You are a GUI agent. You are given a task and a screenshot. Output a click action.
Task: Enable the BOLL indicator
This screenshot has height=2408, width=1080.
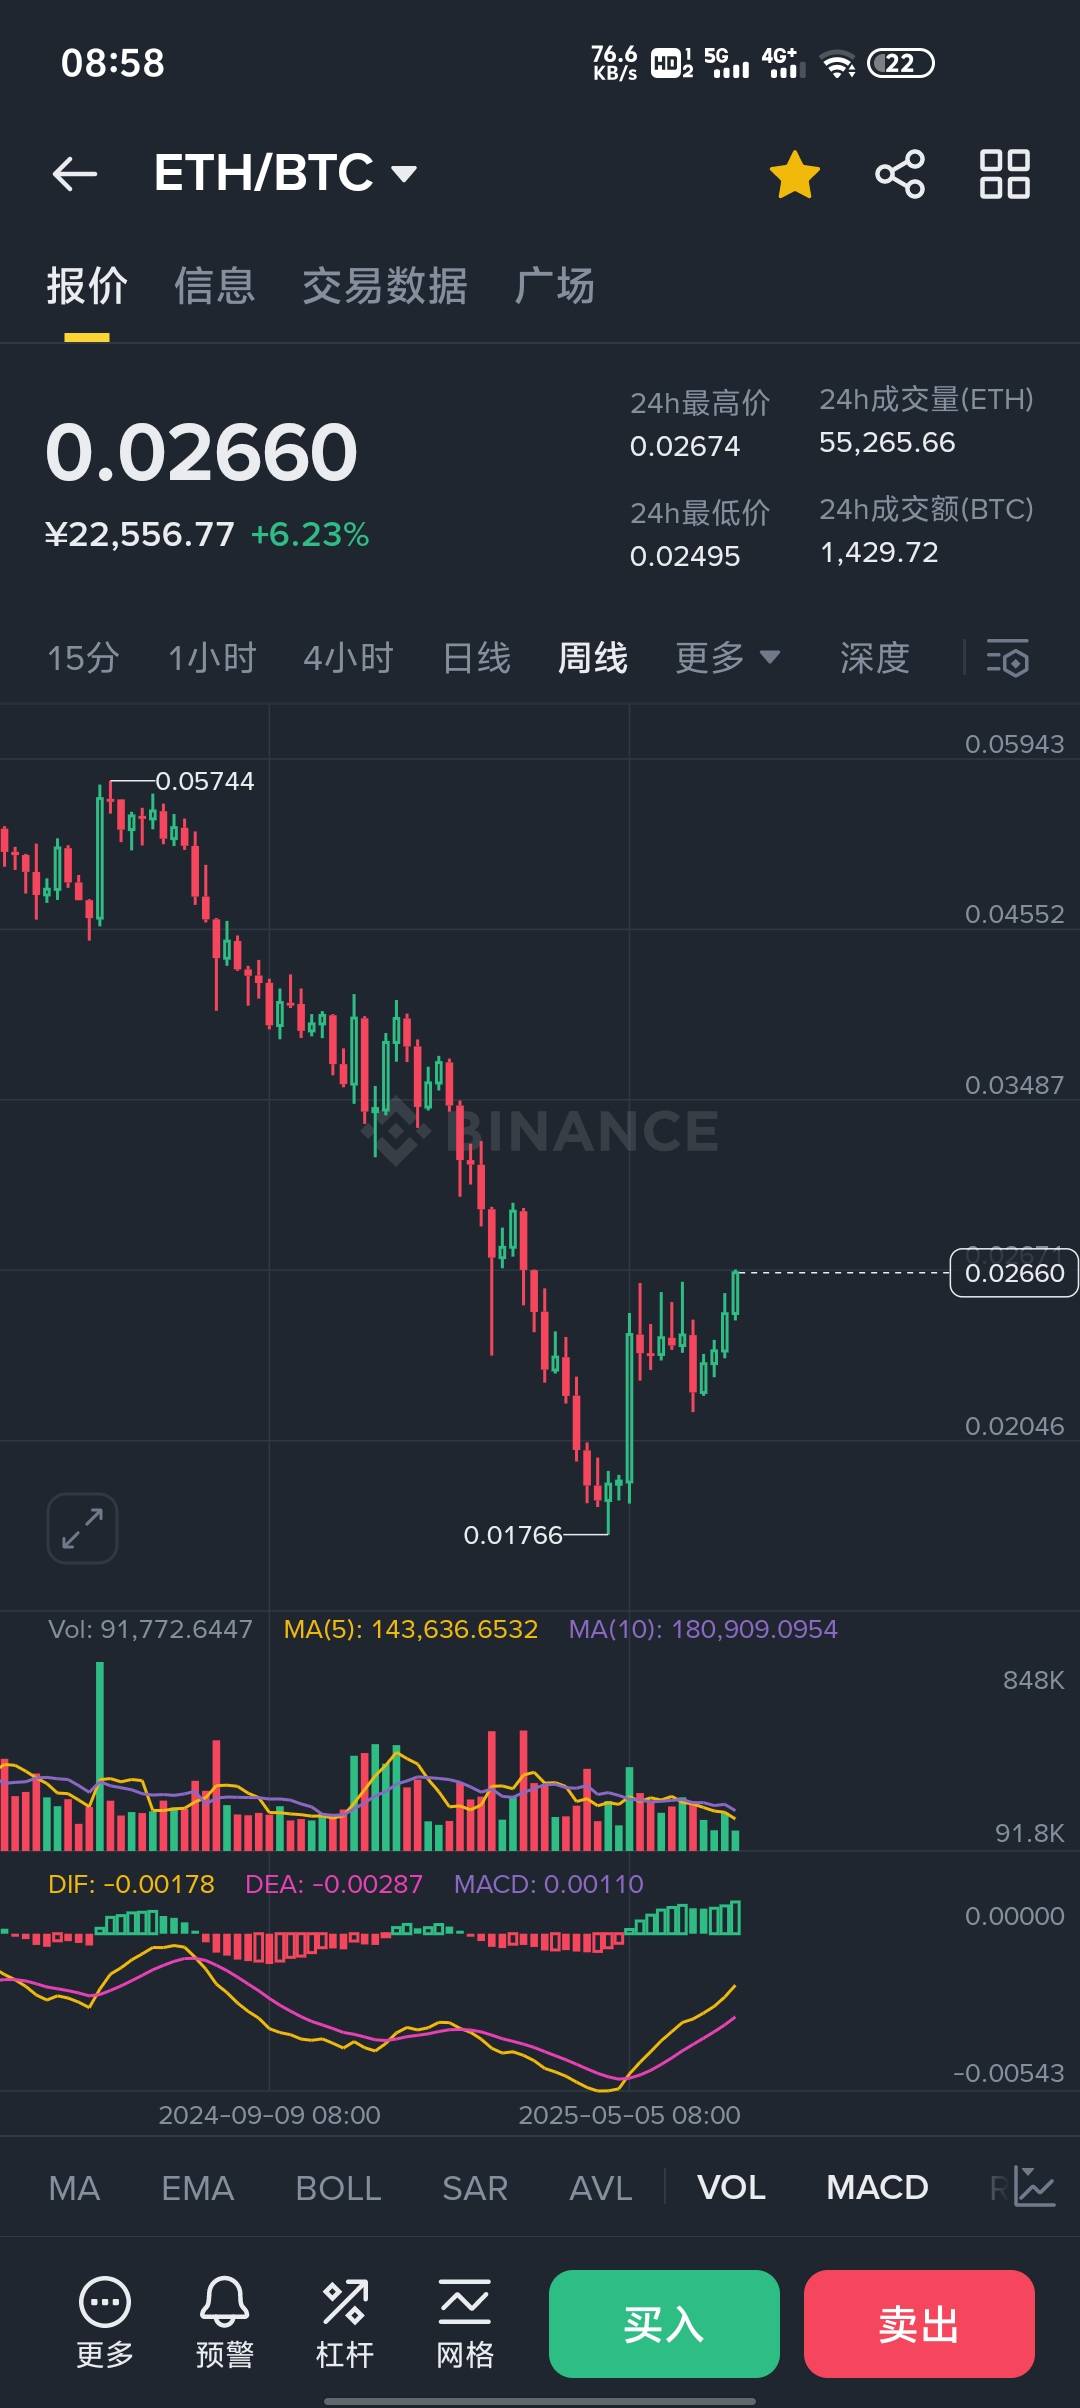338,2188
